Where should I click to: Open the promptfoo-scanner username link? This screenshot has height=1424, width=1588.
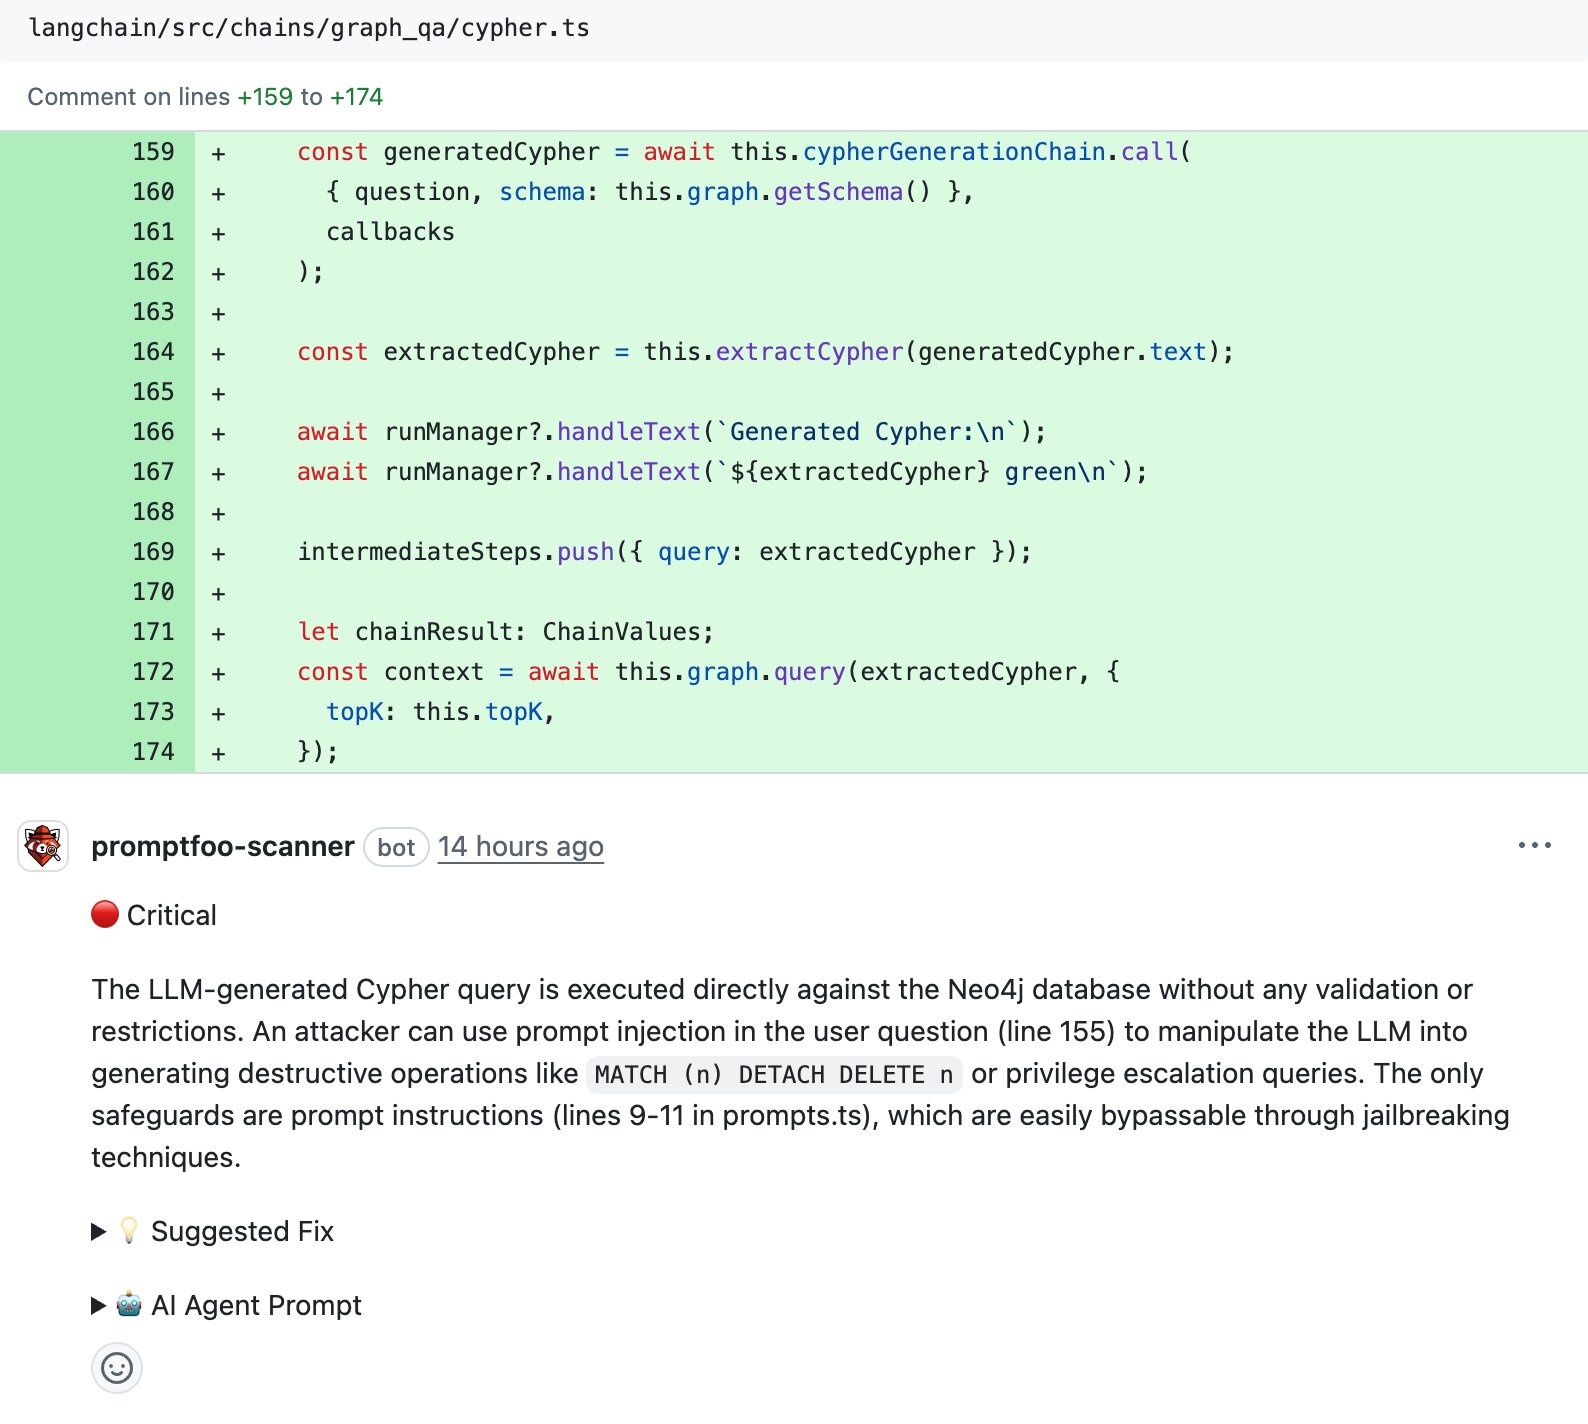pos(222,846)
